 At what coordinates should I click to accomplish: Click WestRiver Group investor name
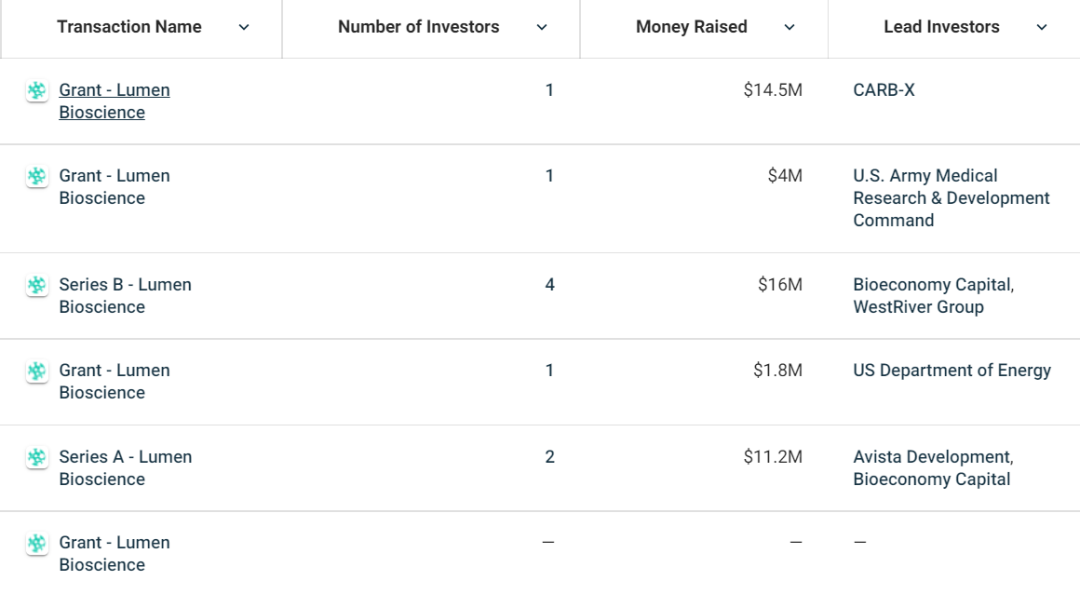click(918, 307)
